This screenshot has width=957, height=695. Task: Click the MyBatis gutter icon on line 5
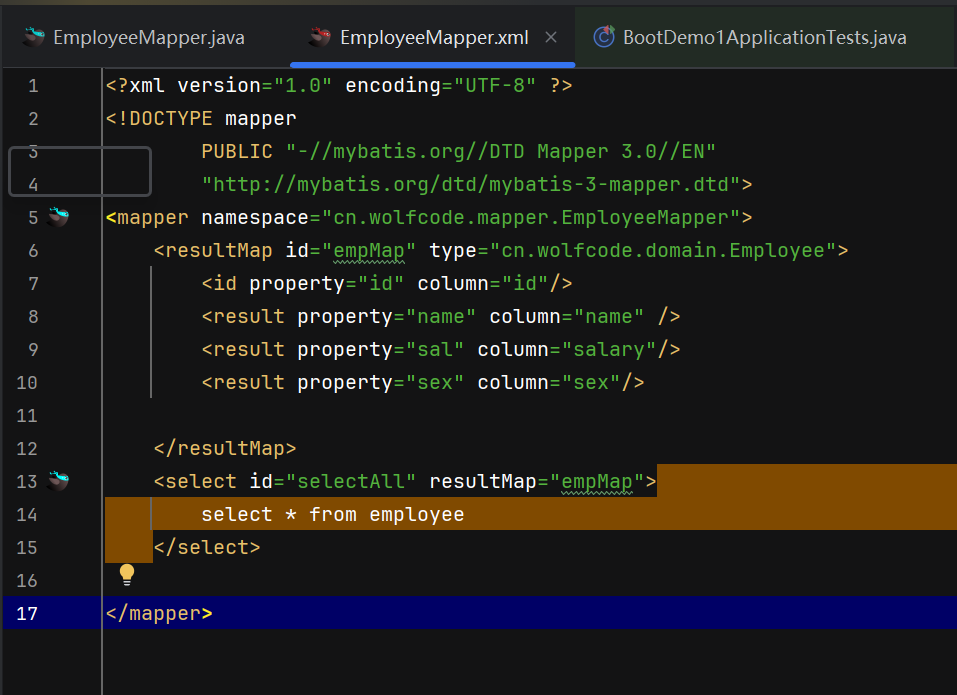pyautogui.click(x=59, y=217)
